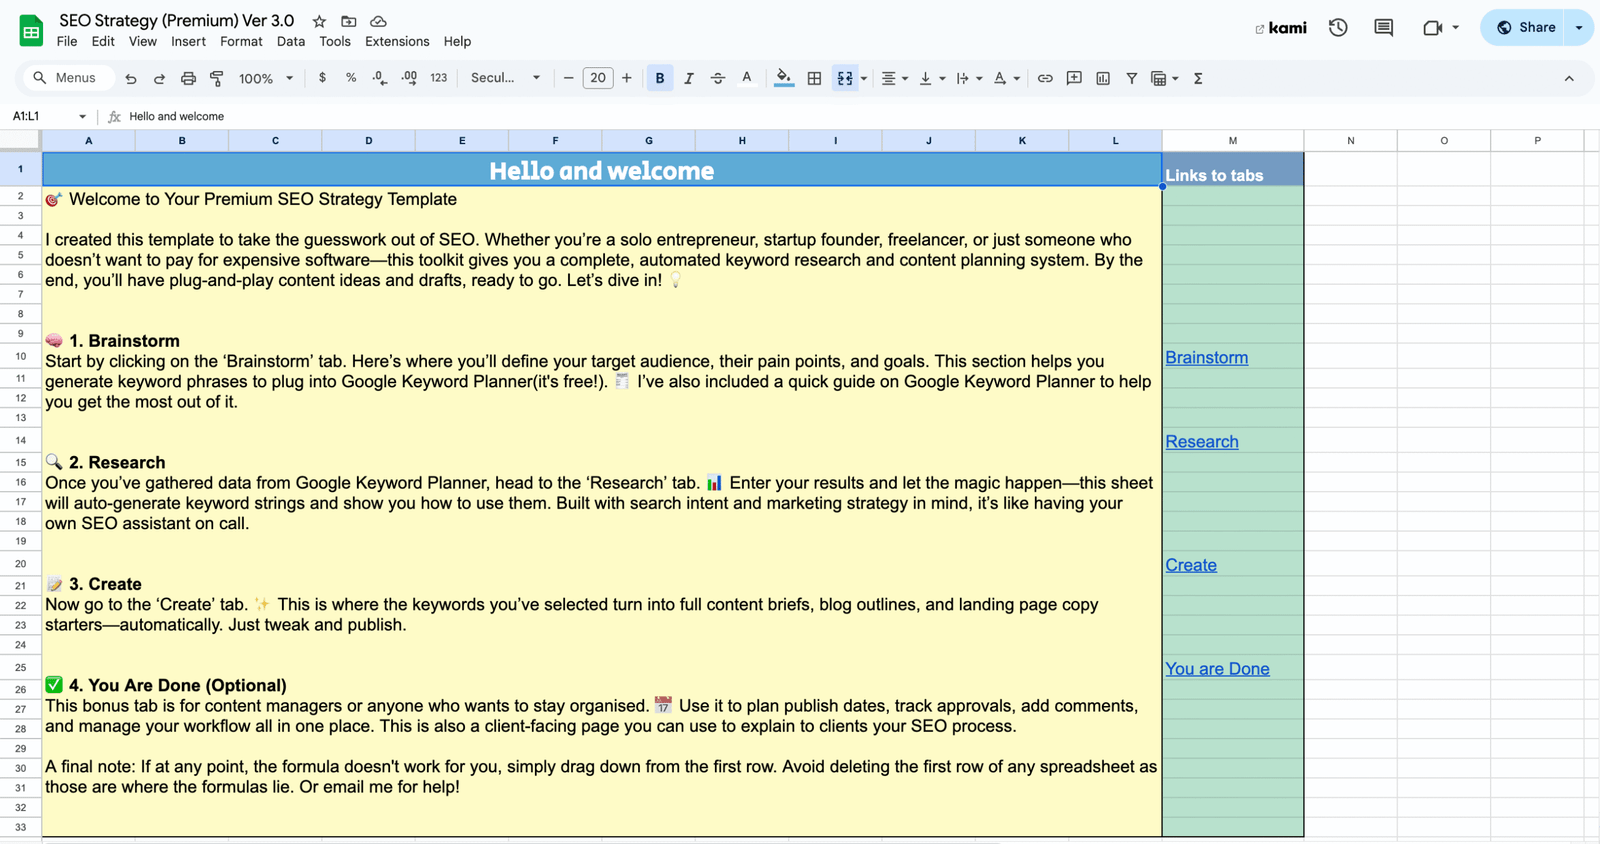The height and width of the screenshot is (844, 1600).
Task: Open the Google Sheets home icon
Action: [31, 31]
